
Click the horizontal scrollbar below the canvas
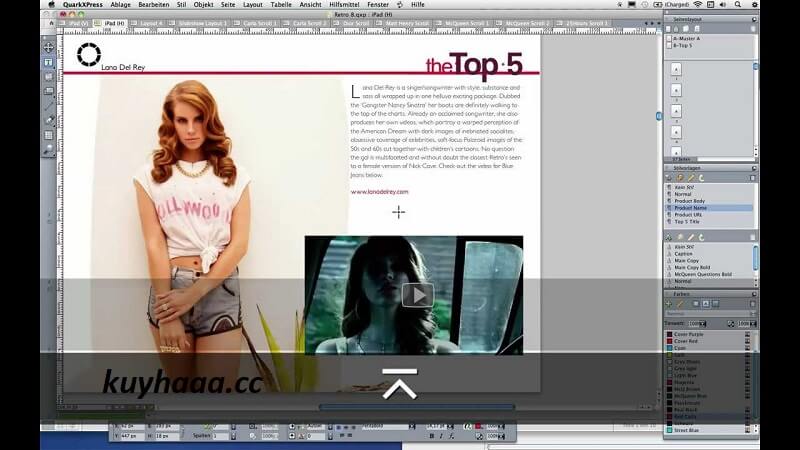pyautogui.click(x=417, y=407)
